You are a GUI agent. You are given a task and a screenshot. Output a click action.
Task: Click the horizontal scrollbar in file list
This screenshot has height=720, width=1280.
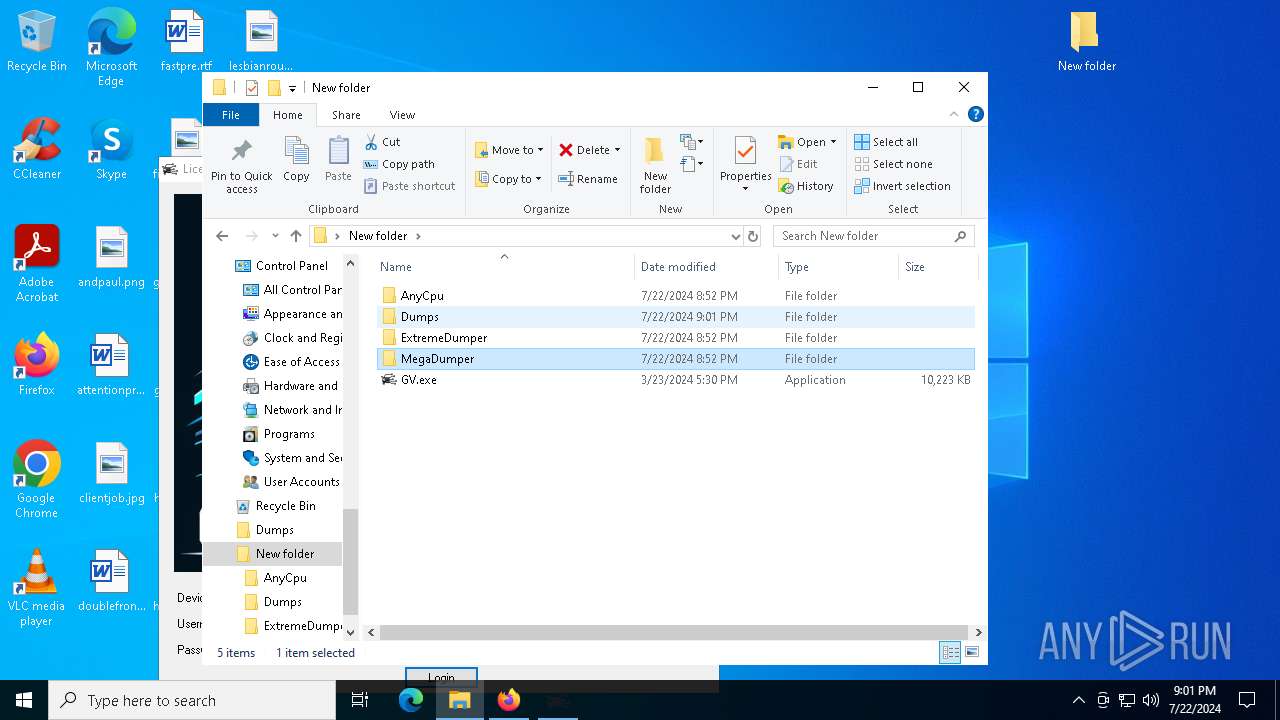[676, 632]
